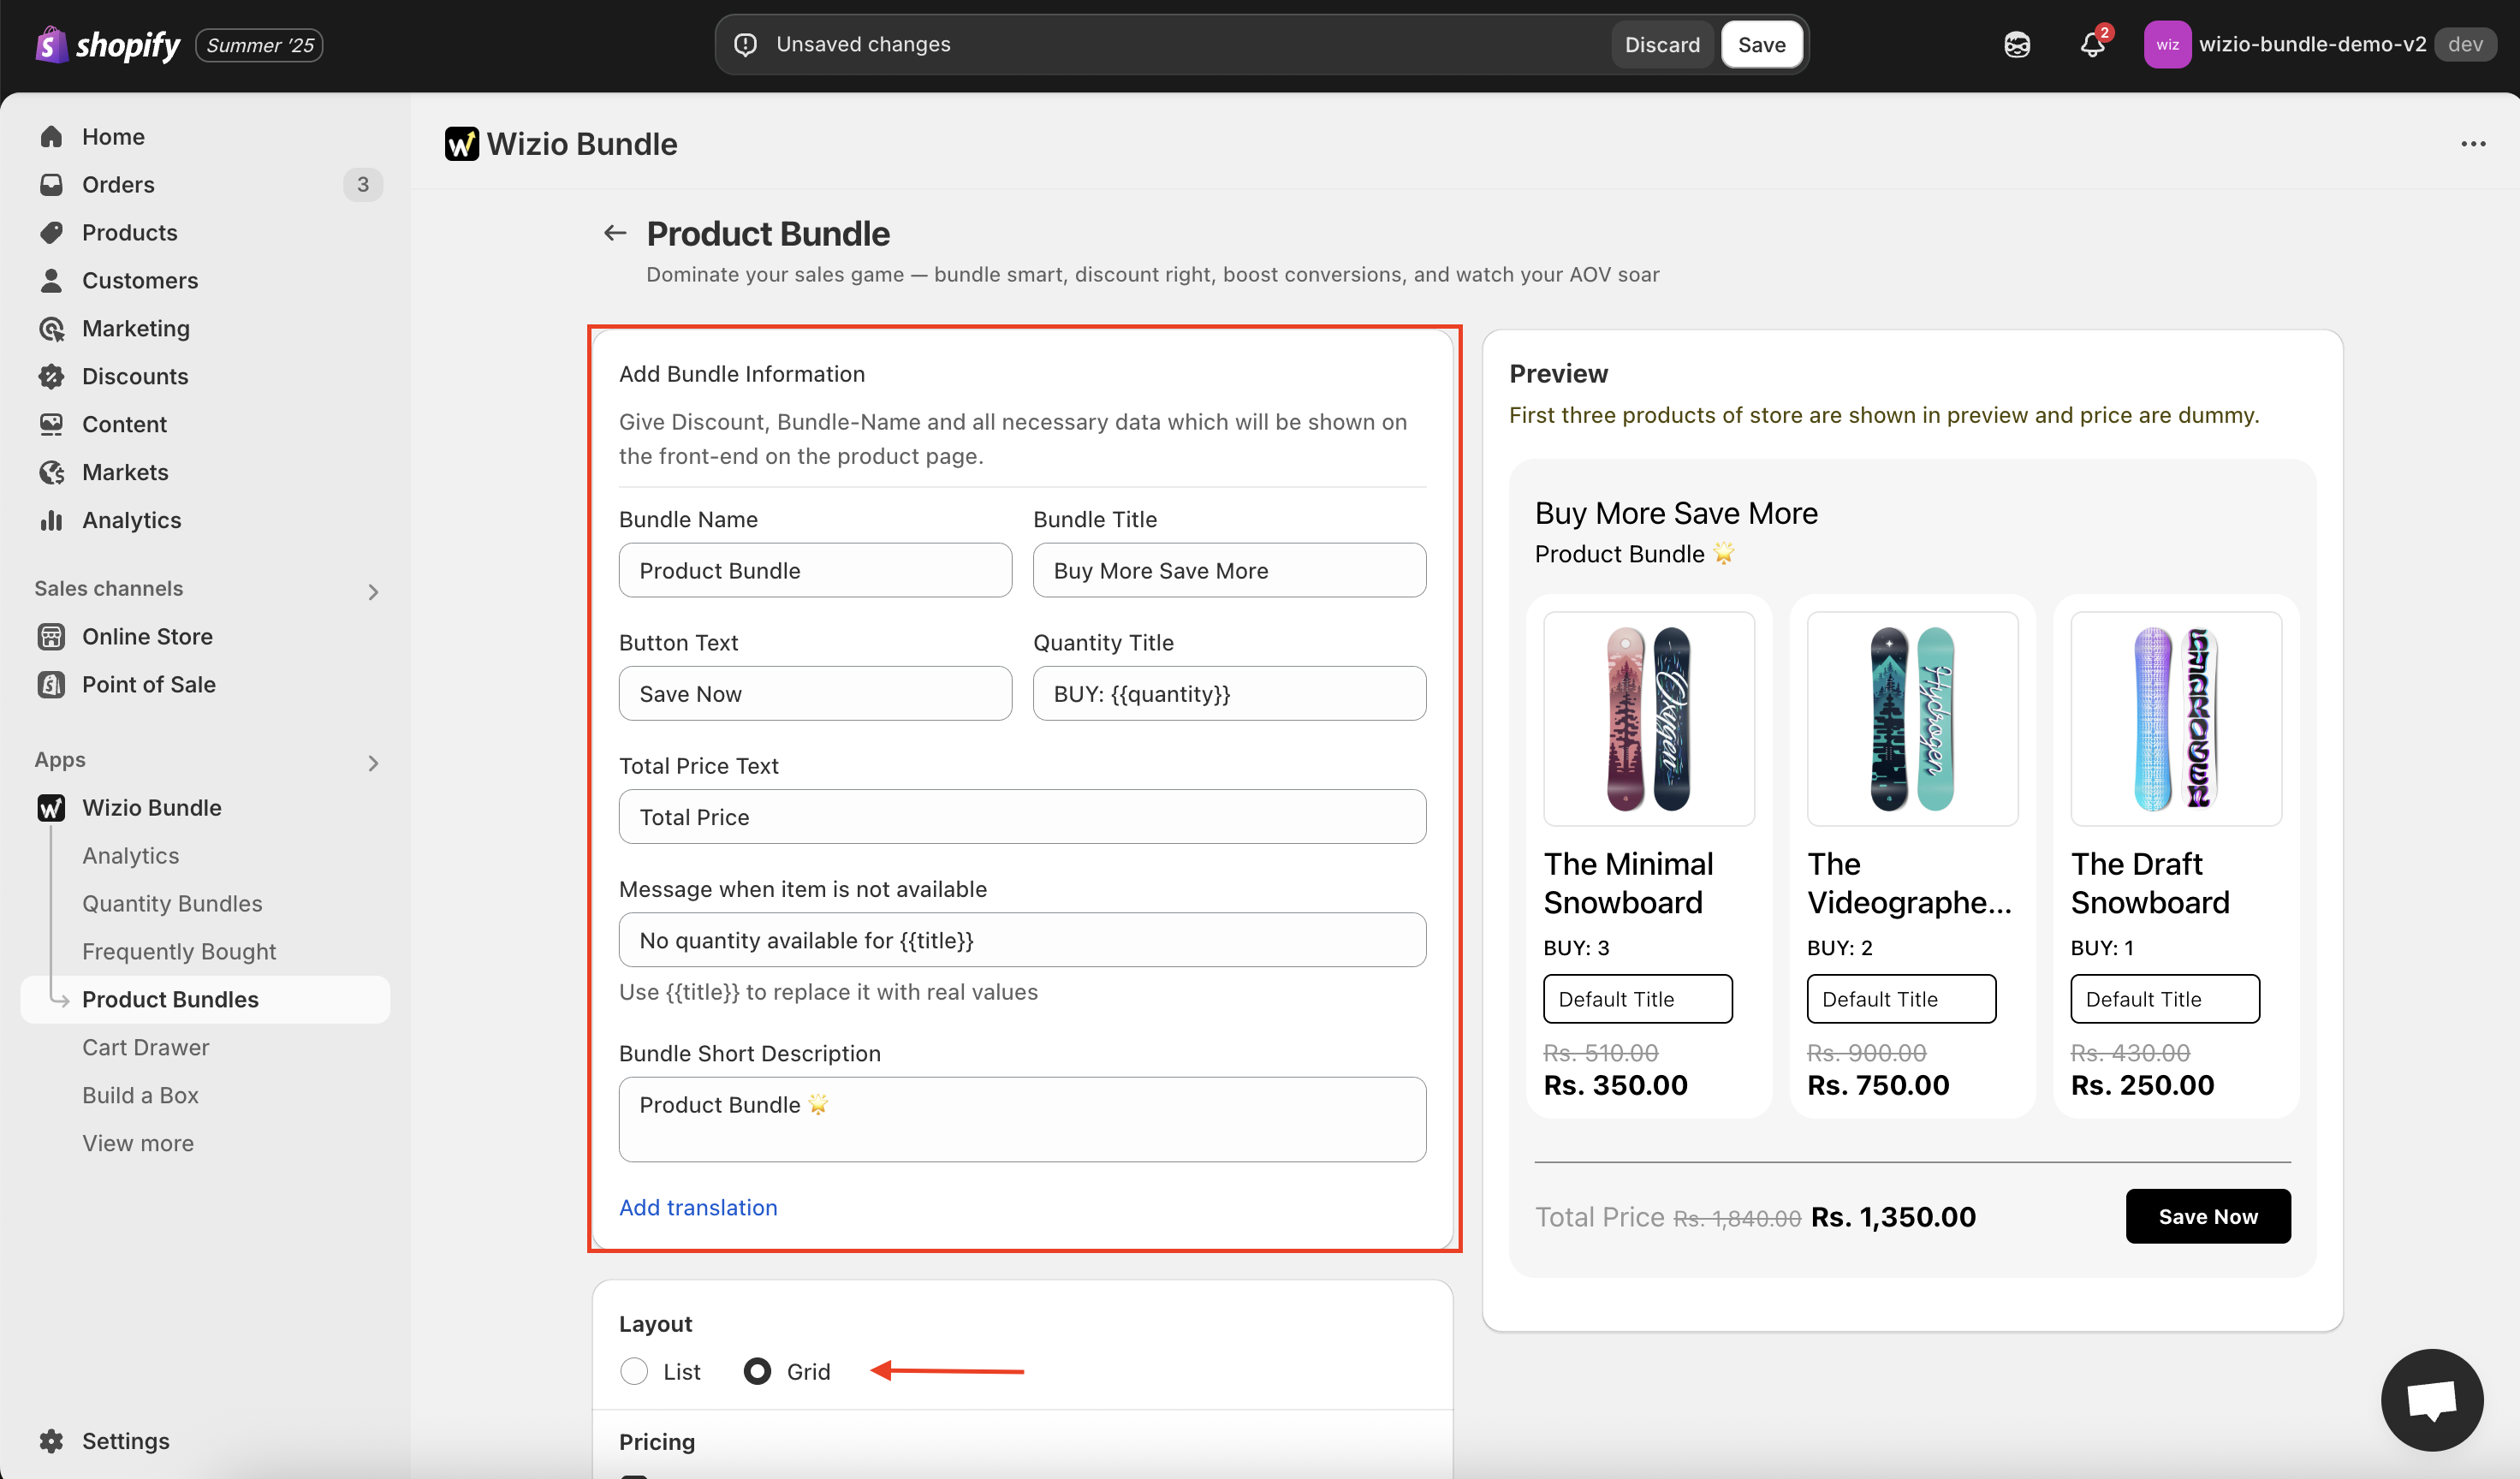This screenshot has width=2520, height=1479.
Task: Click the Button Text input field
Action: click(815, 693)
